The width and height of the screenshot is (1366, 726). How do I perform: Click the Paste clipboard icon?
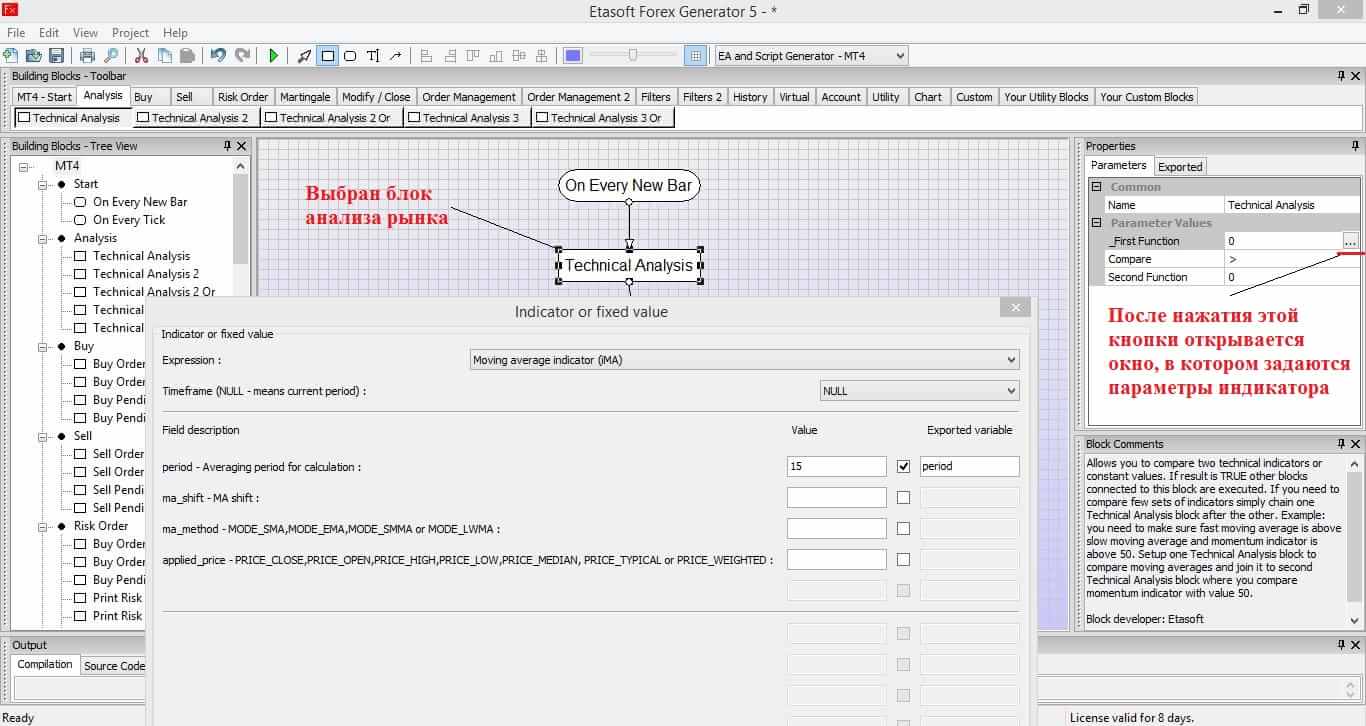(186, 56)
